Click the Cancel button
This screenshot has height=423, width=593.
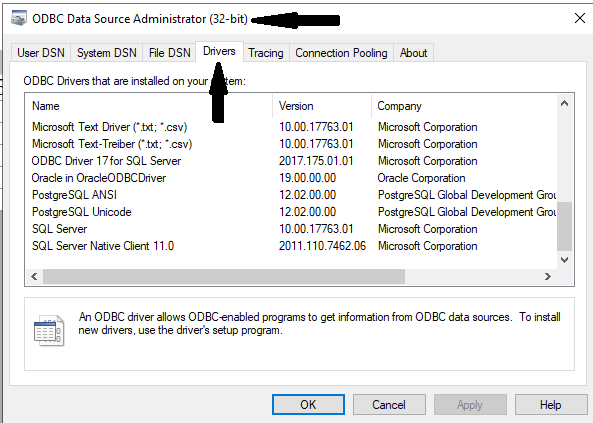click(x=389, y=404)
